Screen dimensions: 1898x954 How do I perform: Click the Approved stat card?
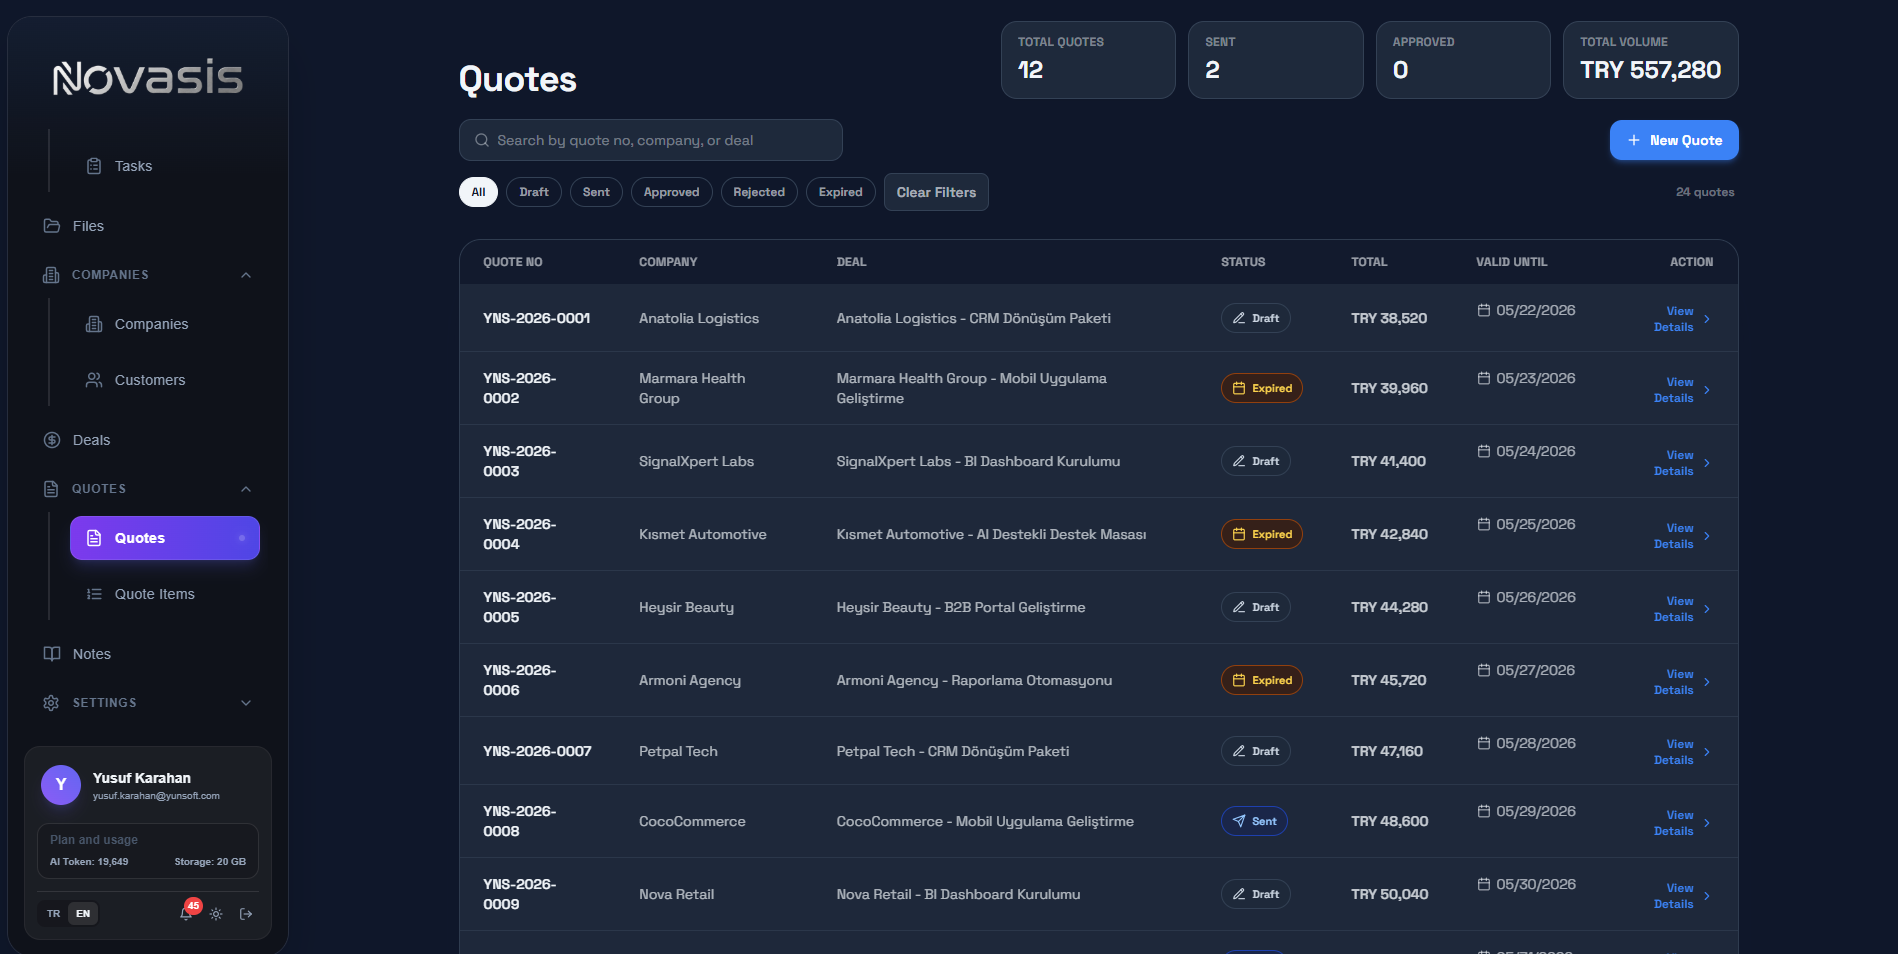(x=1463, y=60)
